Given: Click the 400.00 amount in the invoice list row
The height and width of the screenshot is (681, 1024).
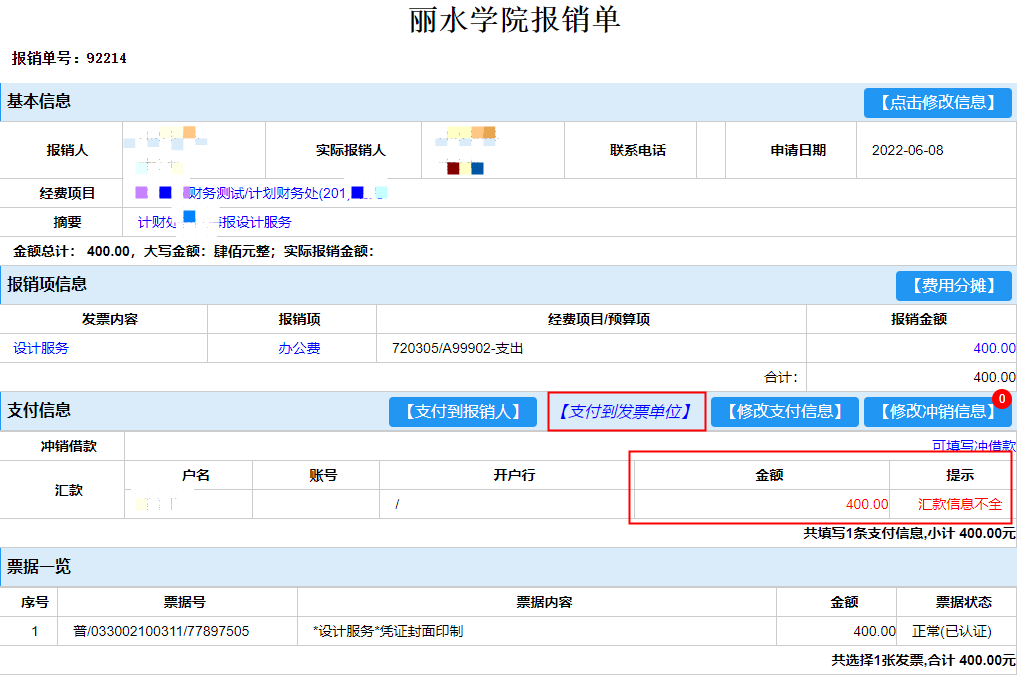Looking at the screenshot, I should point(874,631).
